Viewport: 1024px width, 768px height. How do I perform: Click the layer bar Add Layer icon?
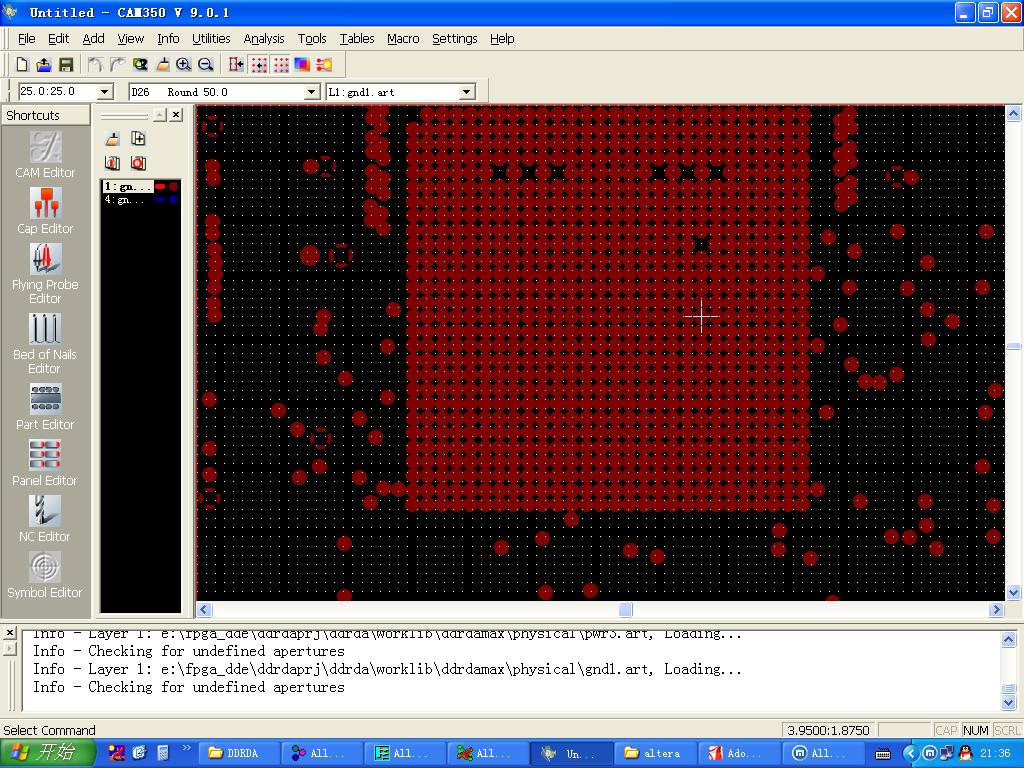coord(138,138)
